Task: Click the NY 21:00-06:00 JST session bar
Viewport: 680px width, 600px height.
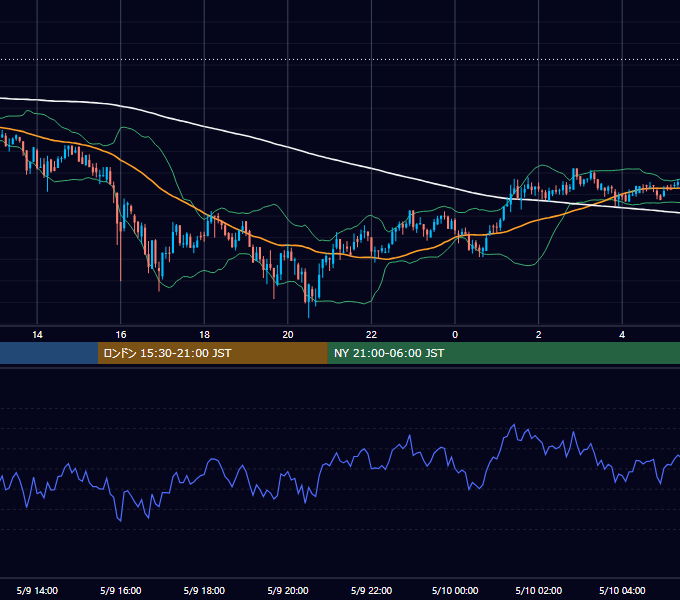Action: [503, 353]
